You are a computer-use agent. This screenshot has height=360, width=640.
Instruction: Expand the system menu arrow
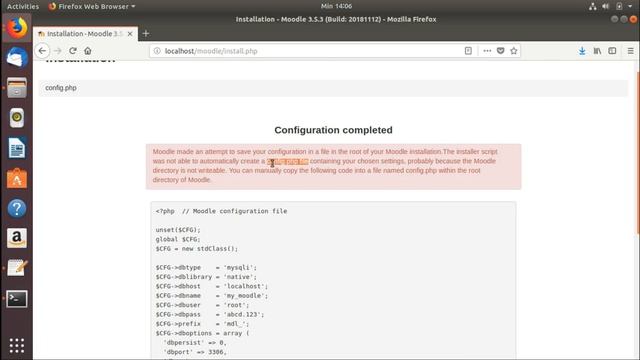[x=630, y=6]
